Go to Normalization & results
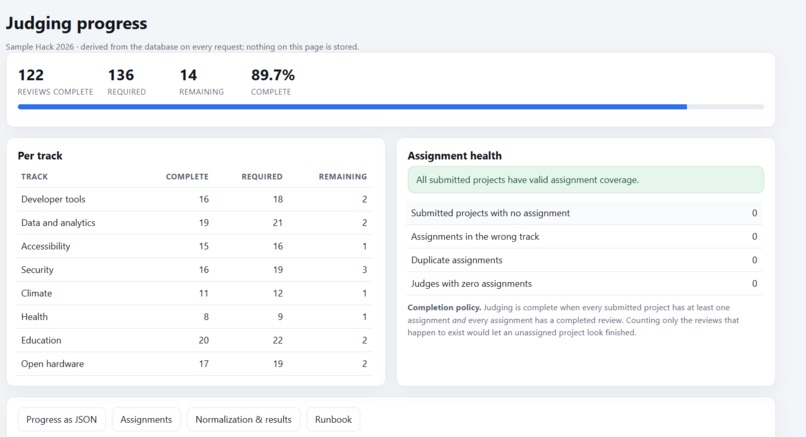 click(x=243, y=420)
